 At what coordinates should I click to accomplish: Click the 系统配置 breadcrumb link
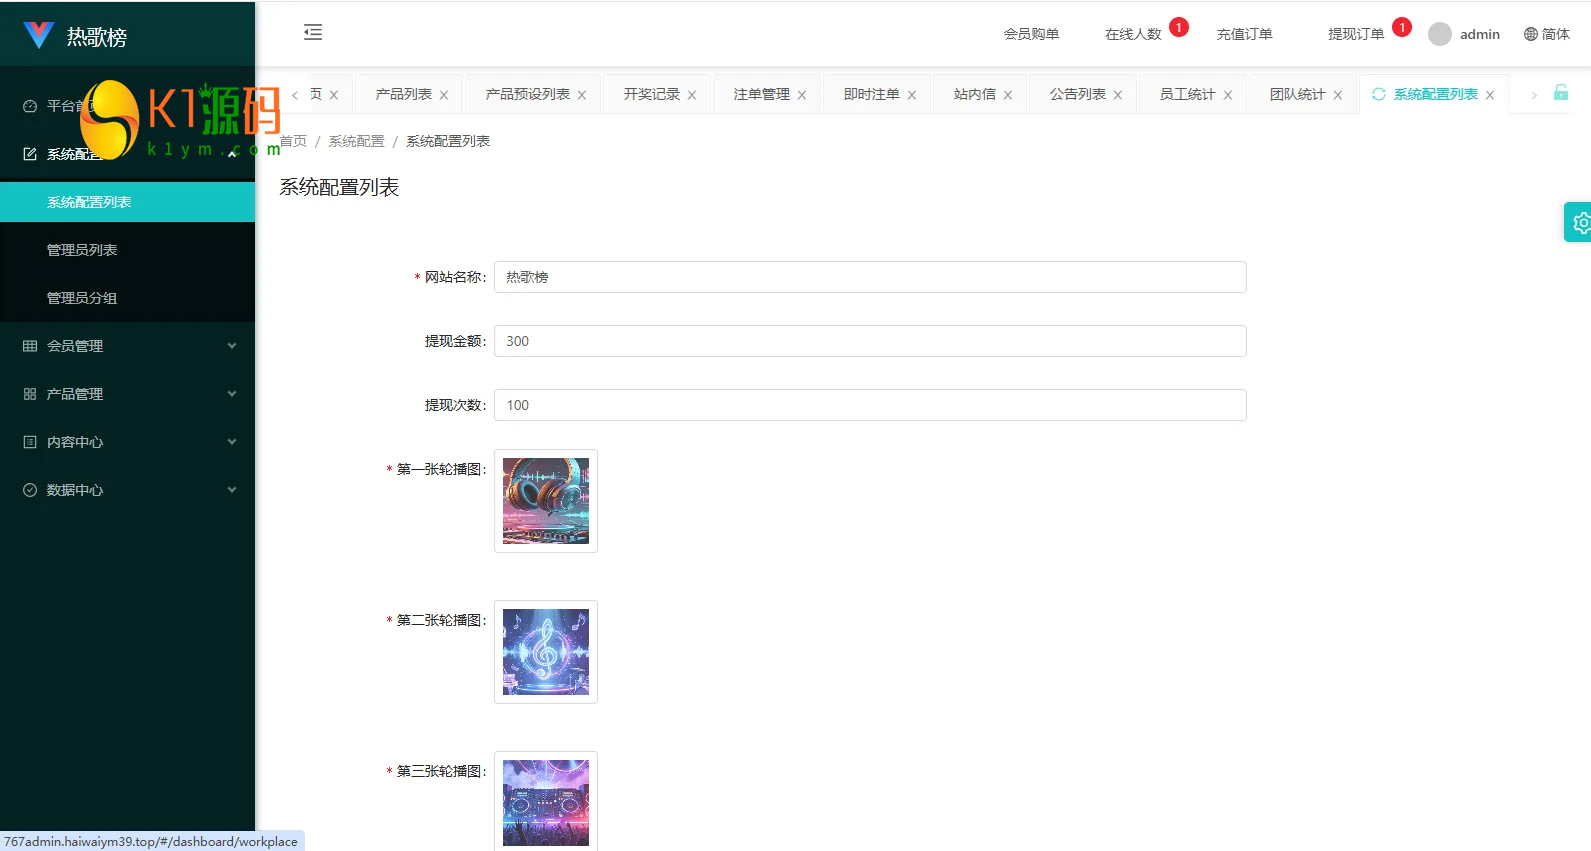pyautogui.click(x=356, y=141)
